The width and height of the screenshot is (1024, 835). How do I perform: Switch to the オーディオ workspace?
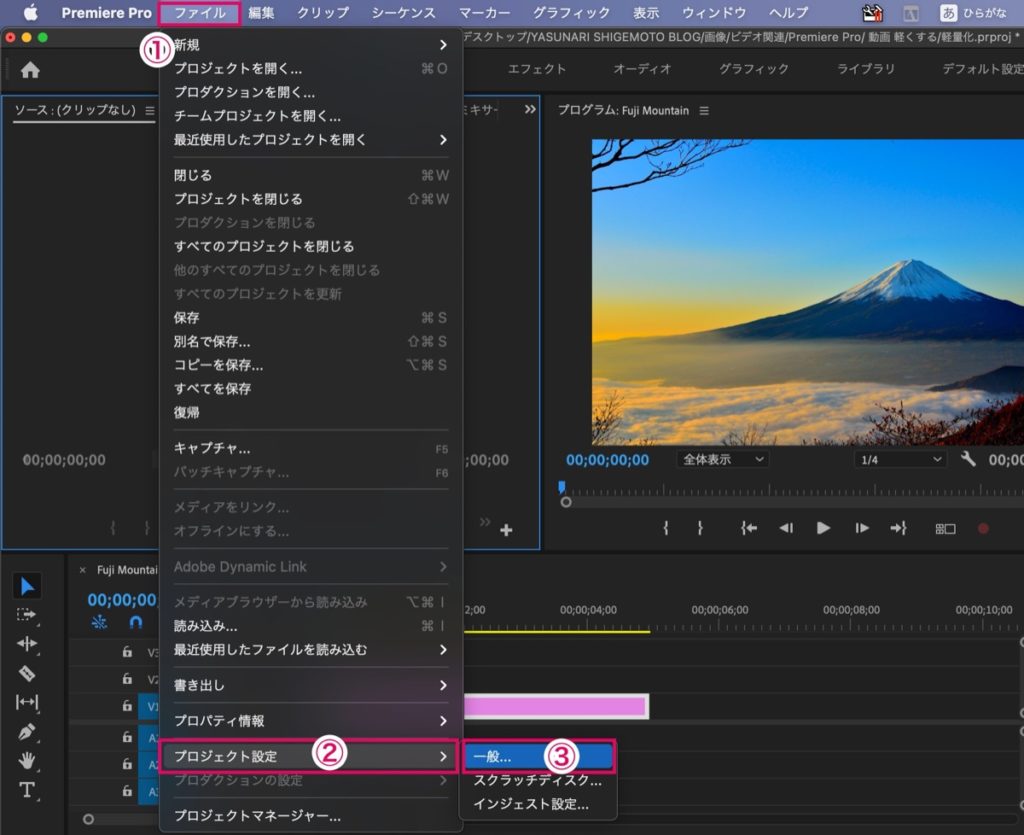(x=643, y=69)
